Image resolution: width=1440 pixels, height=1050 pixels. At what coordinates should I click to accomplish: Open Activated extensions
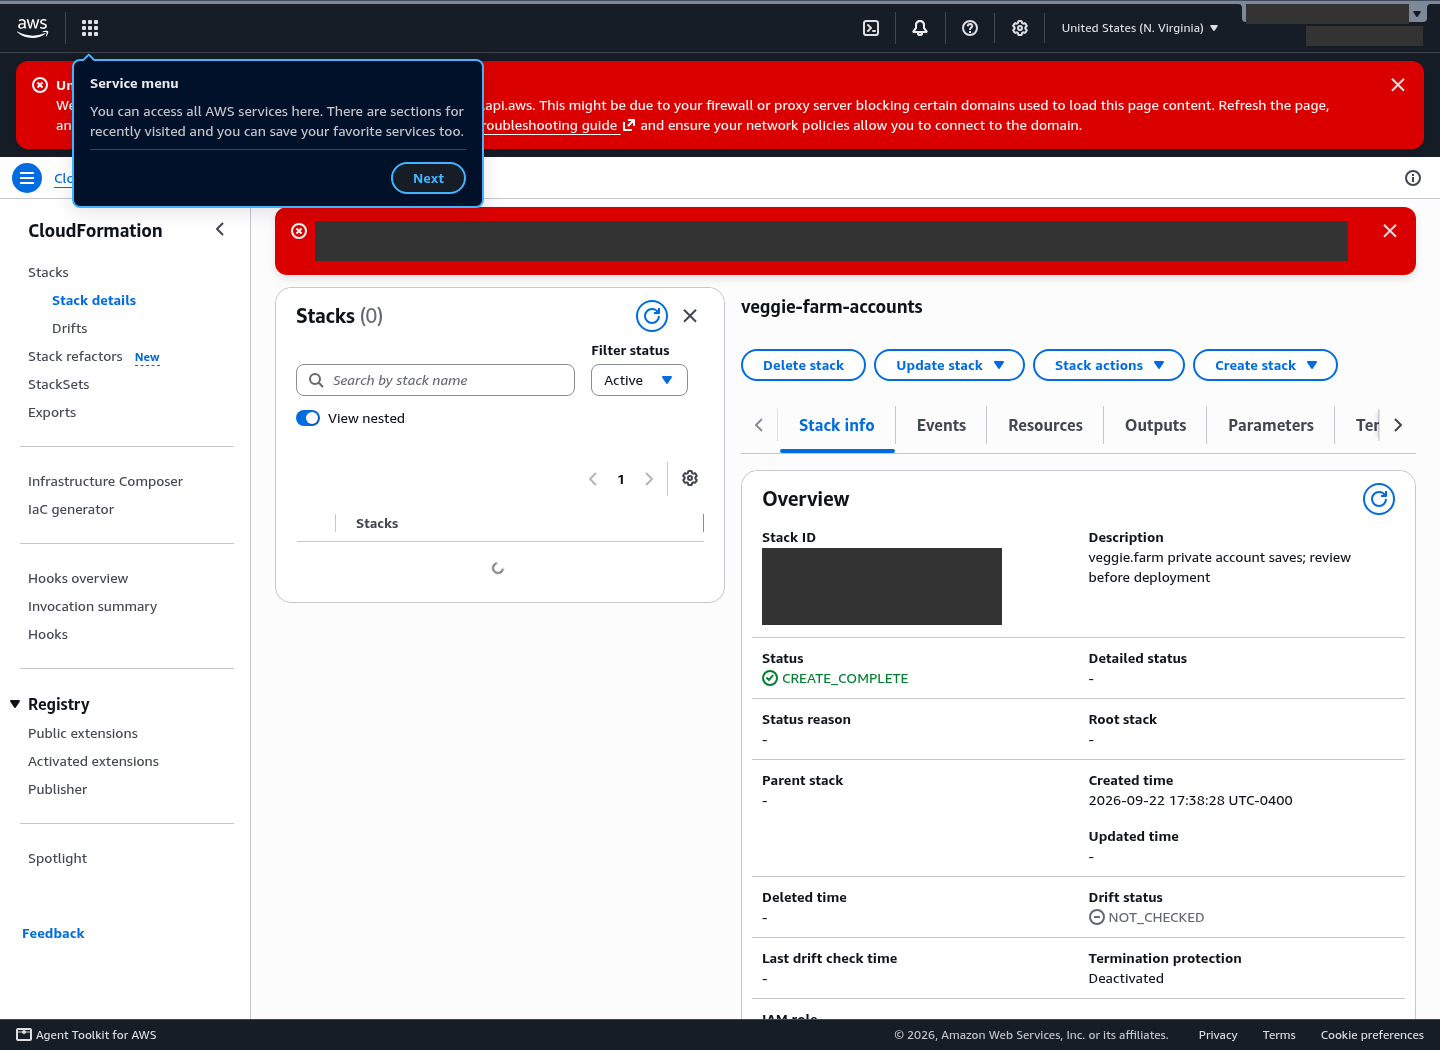[93, 761]
